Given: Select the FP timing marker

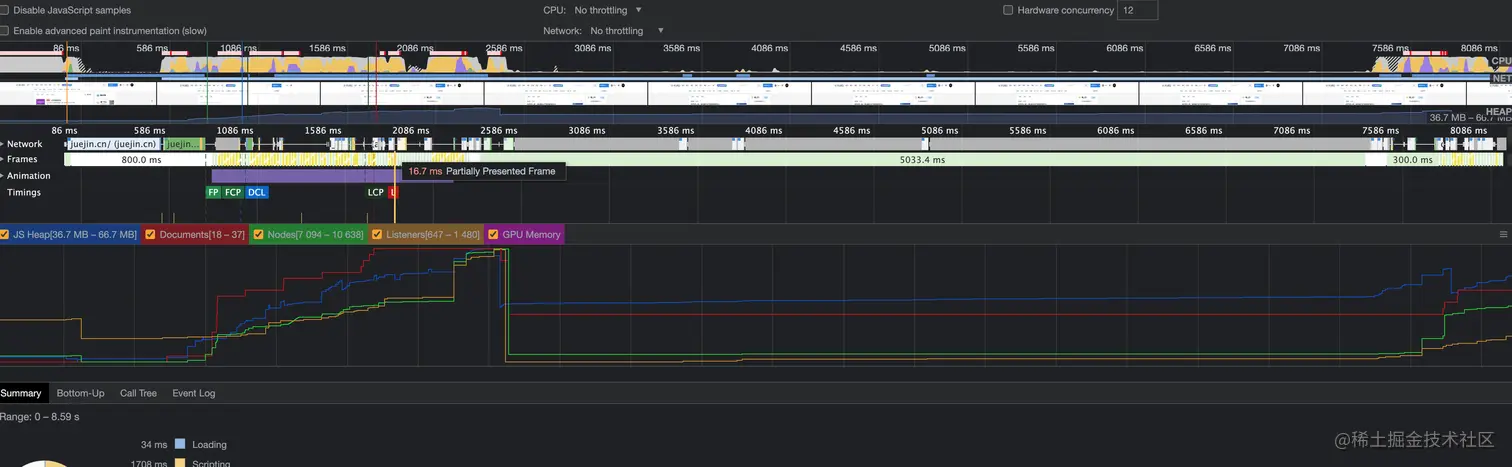Looking at the screenshot, I should pyautogui.click(x=213, y=192).
